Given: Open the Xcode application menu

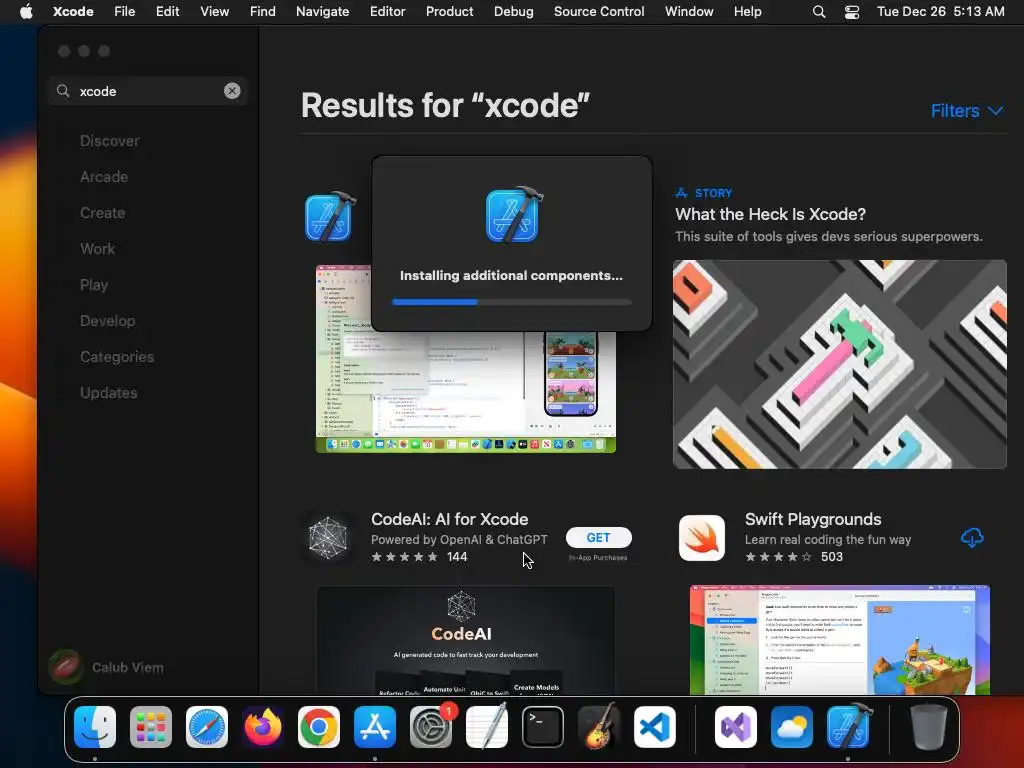Looking at the screenshot, I should pyautogui.click(x=73, y=12).
